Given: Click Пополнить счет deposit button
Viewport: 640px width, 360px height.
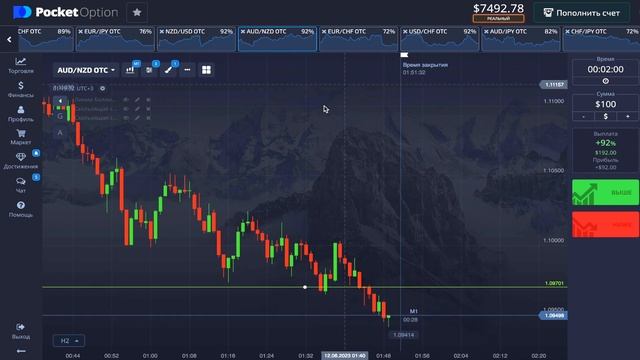Looking at the screenshot, I should pyautogui.click(x=582, y=13).
